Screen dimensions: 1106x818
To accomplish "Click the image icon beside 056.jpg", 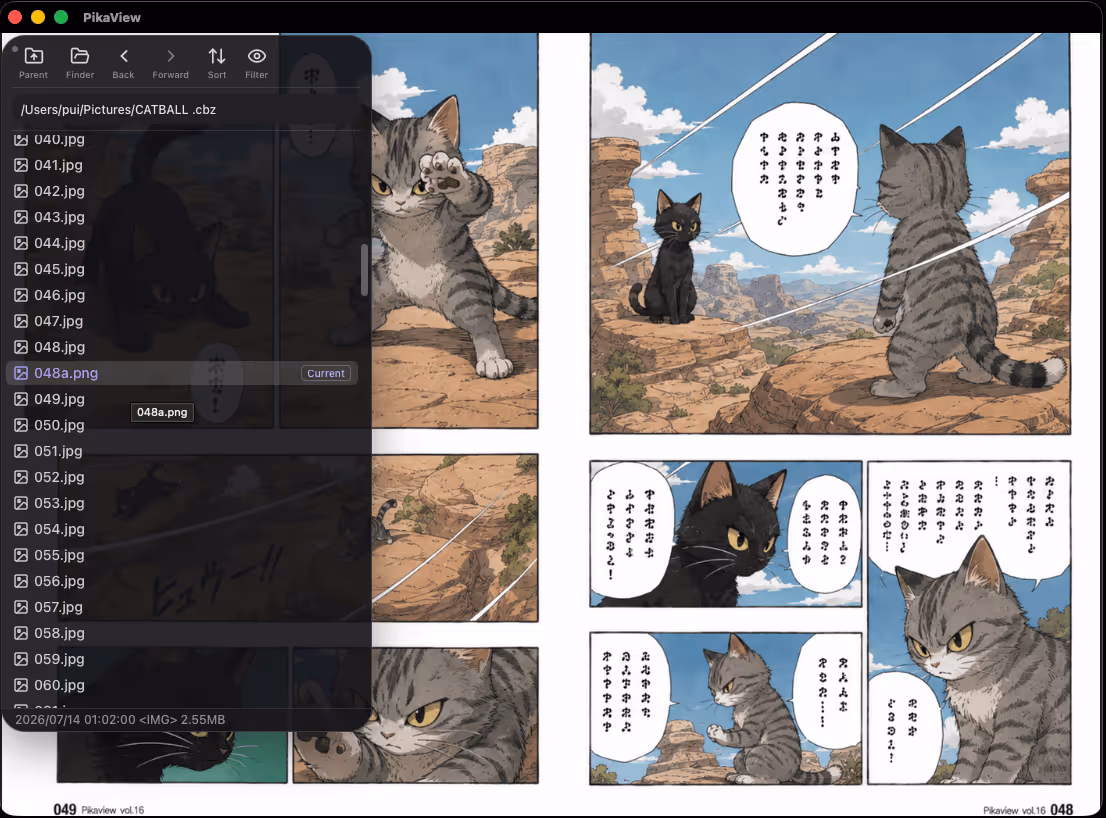I will click(21, 582).
